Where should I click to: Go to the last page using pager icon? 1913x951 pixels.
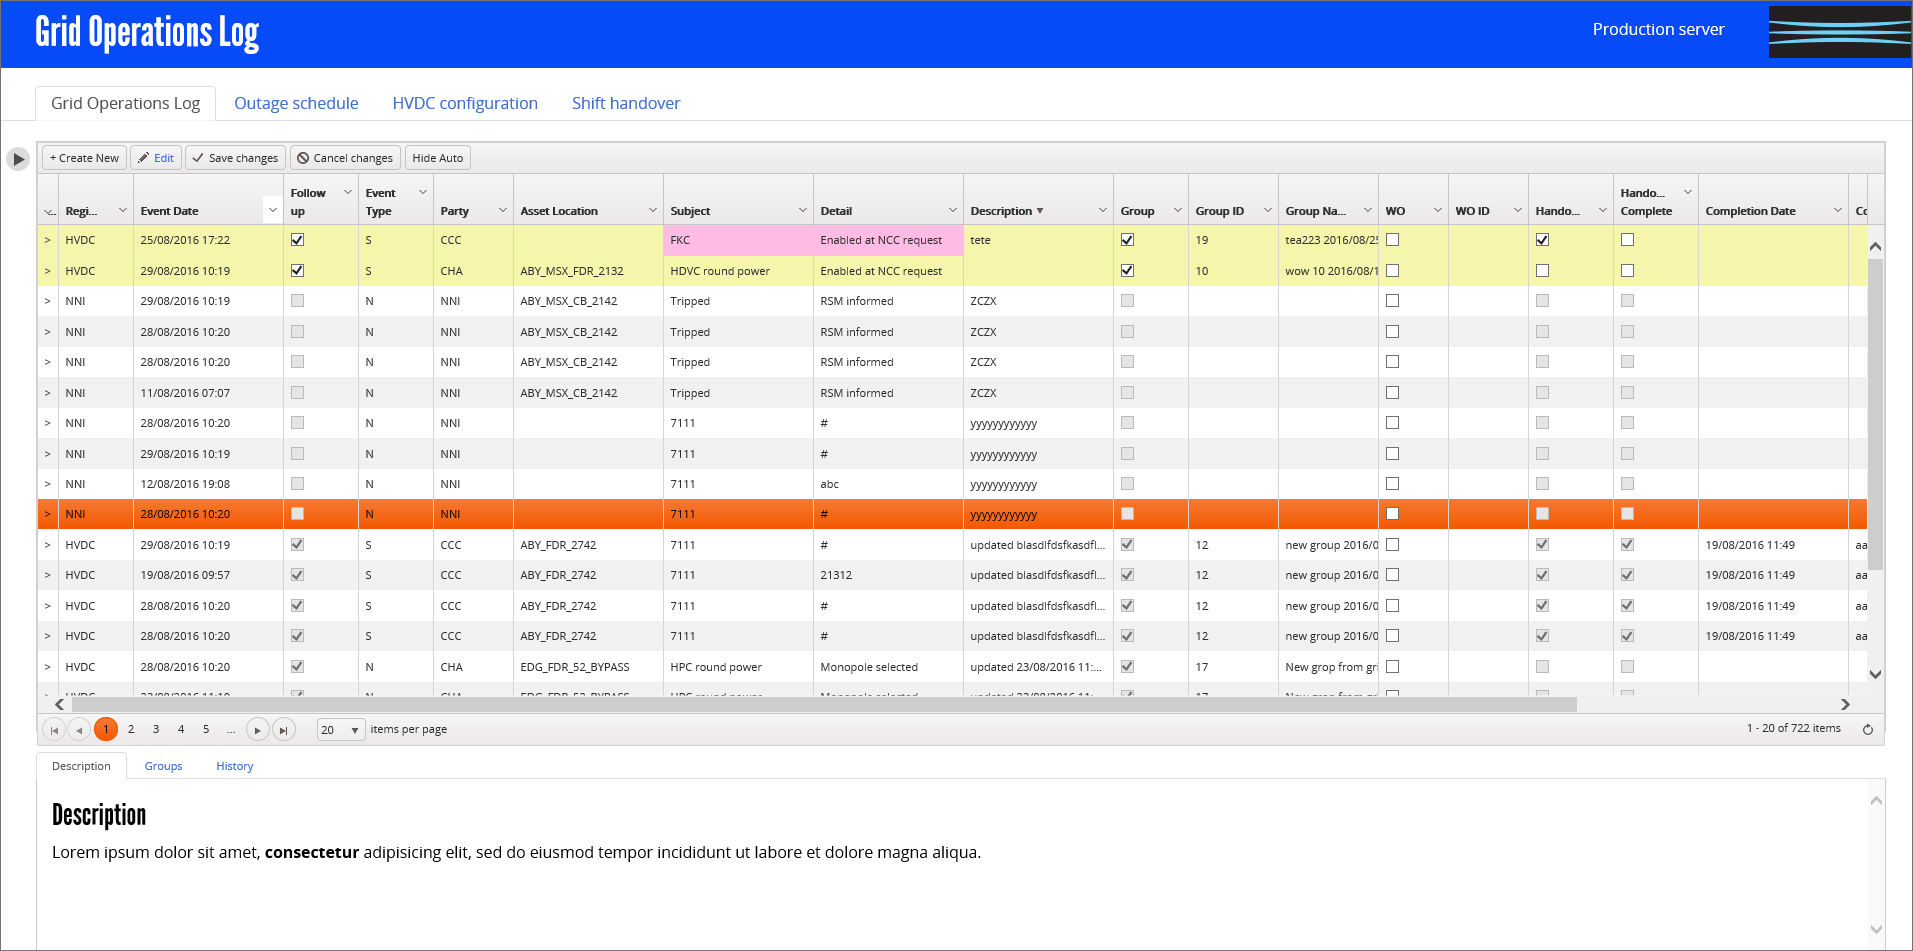coord(284,730)
